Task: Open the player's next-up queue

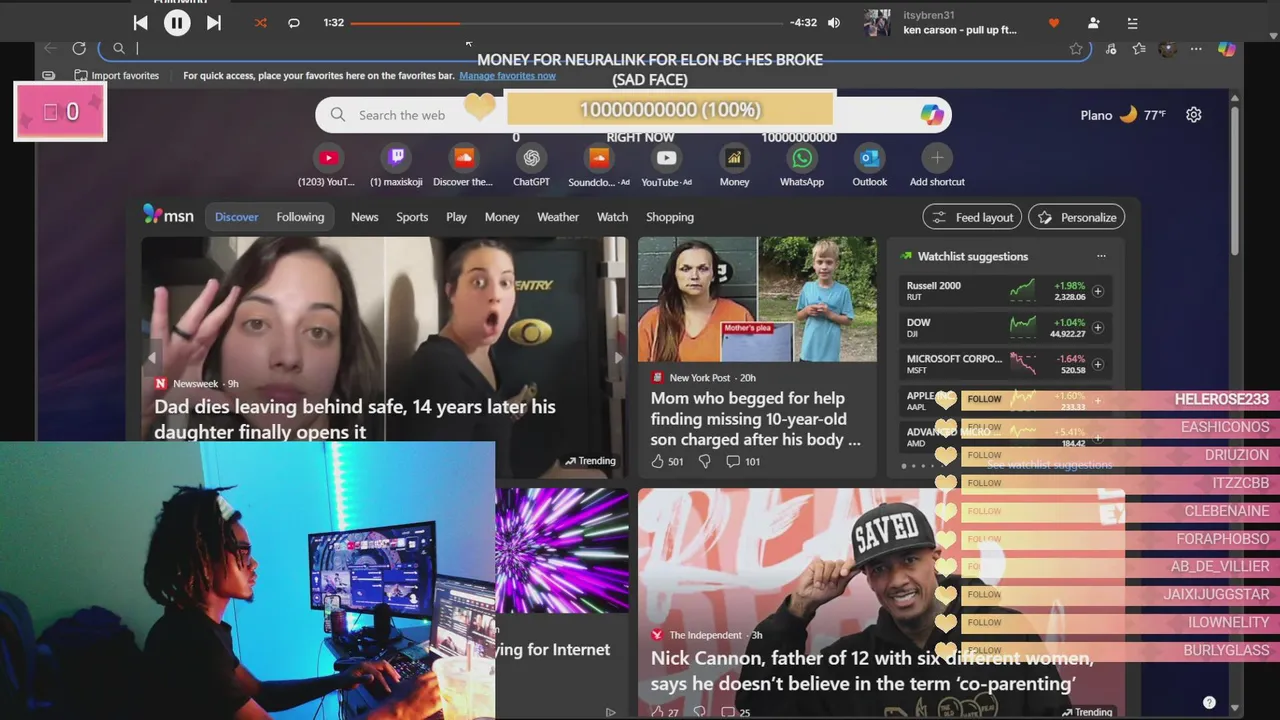Action: pyautogui.click(x=1132, y=23)
